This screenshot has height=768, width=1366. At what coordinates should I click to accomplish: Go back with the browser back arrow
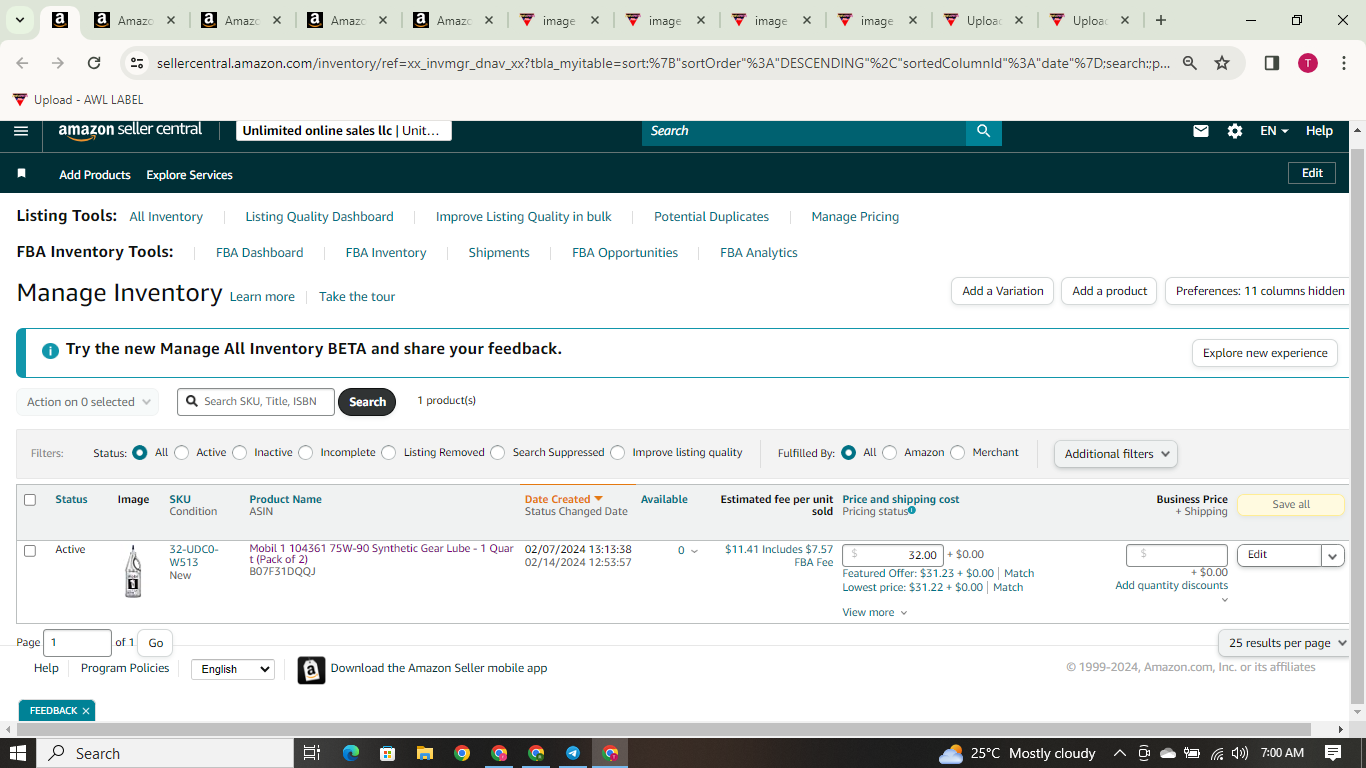point(22,63)
